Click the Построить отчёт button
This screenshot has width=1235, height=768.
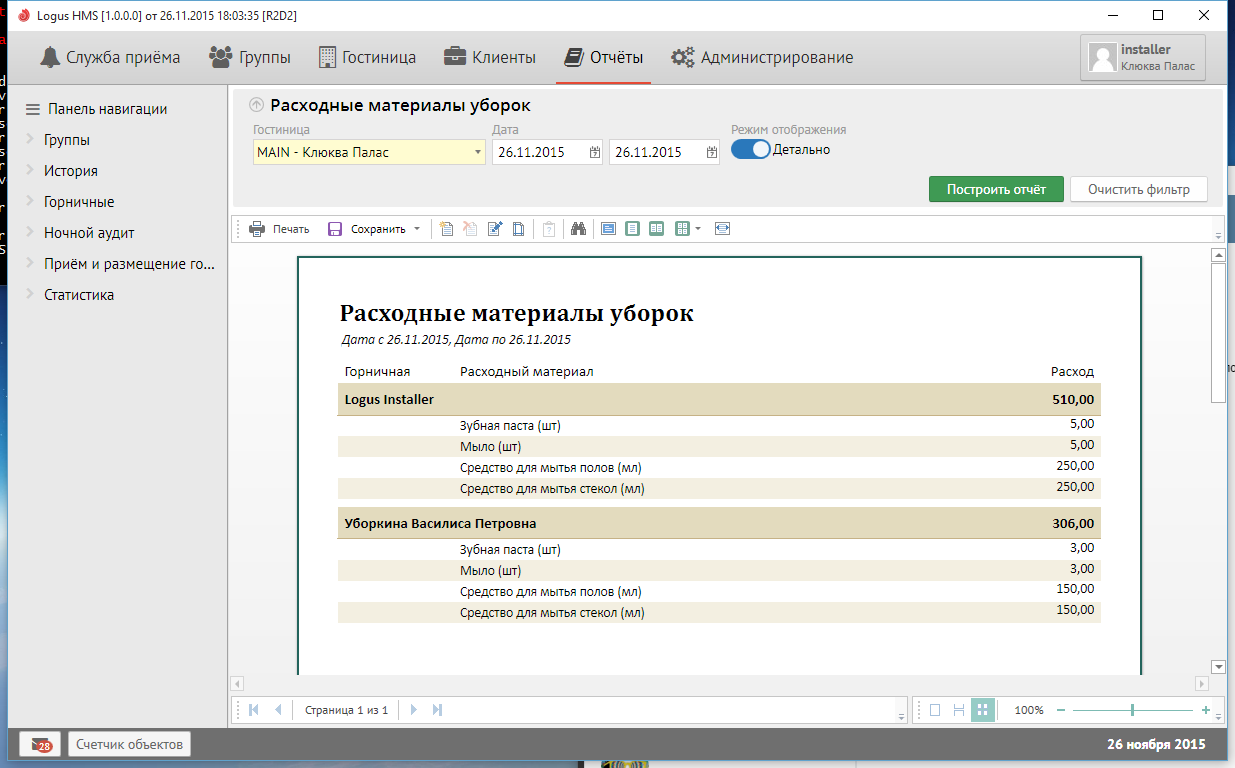pyautogui.click(x=996, y=189)
